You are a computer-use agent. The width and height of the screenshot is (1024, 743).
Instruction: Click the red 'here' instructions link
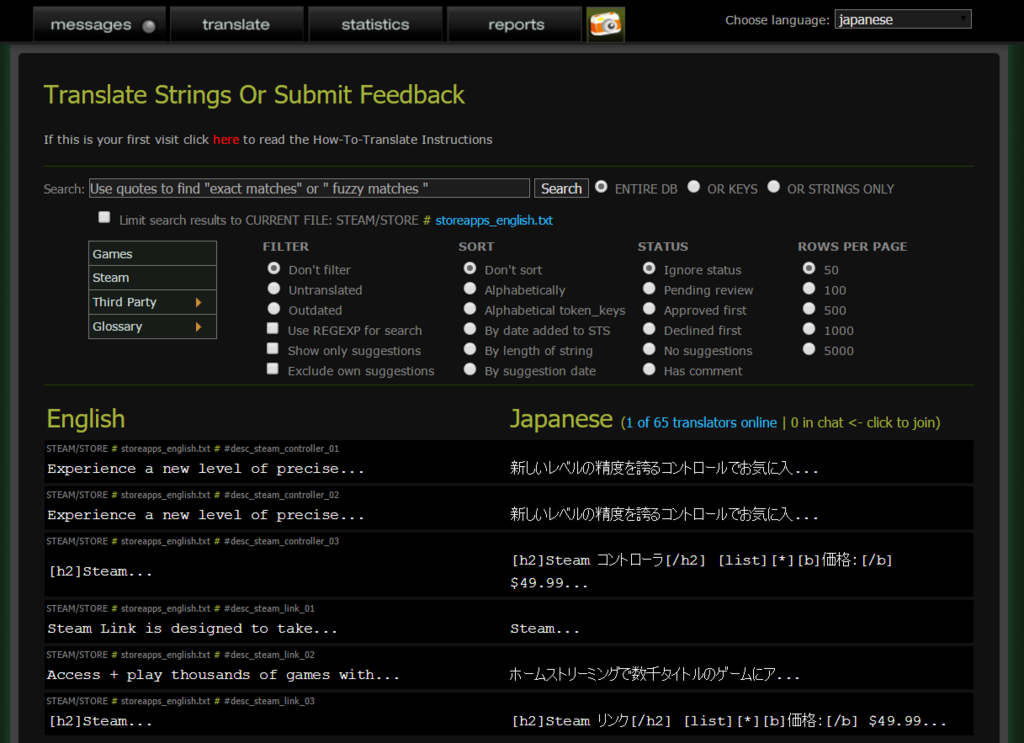pyautogui.click(x=226, y=140)
